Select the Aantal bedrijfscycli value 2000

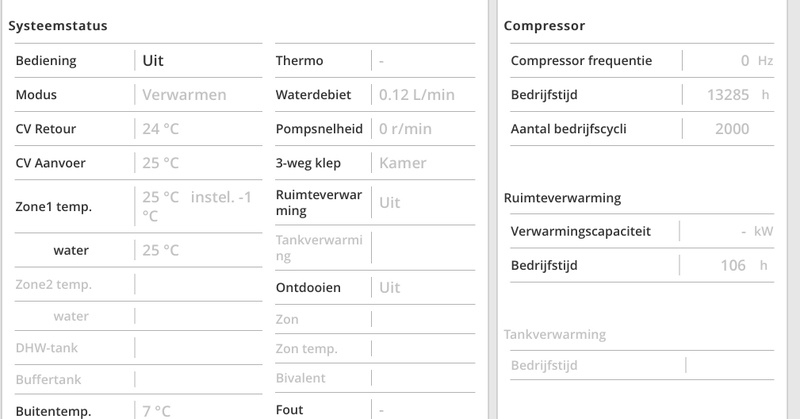732,129
